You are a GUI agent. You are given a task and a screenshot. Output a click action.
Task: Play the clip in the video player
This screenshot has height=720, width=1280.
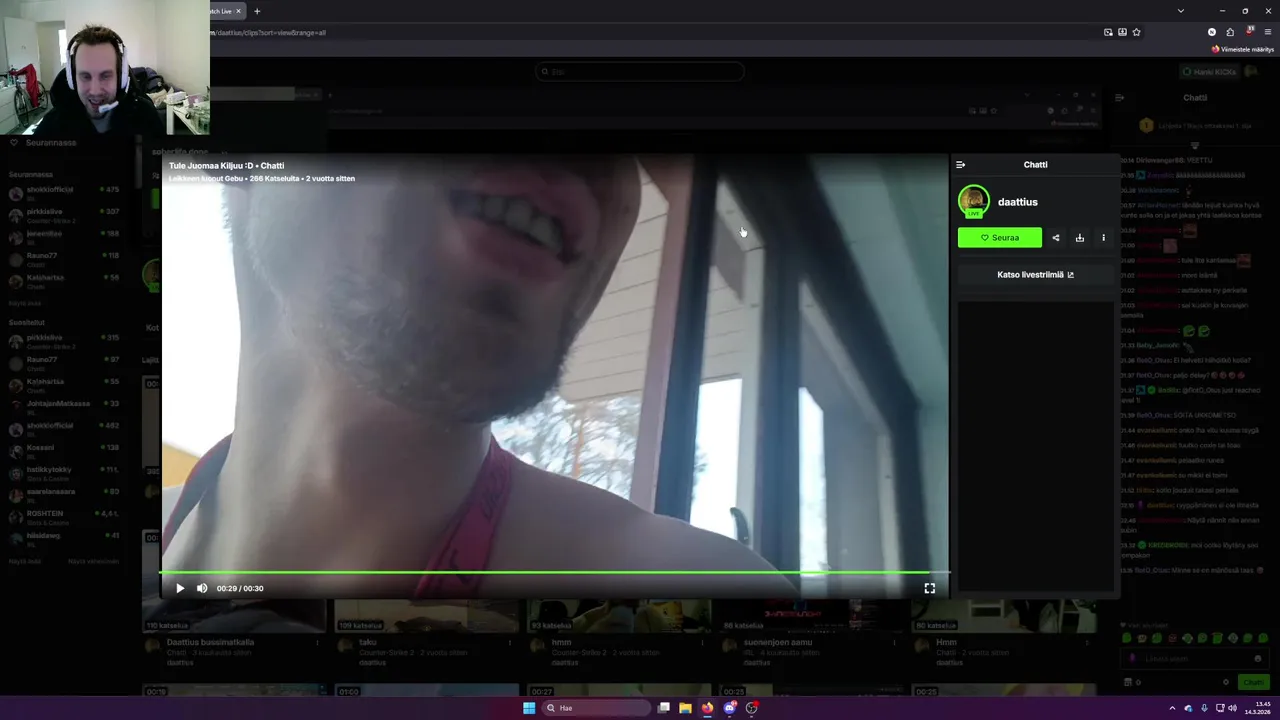180,588
